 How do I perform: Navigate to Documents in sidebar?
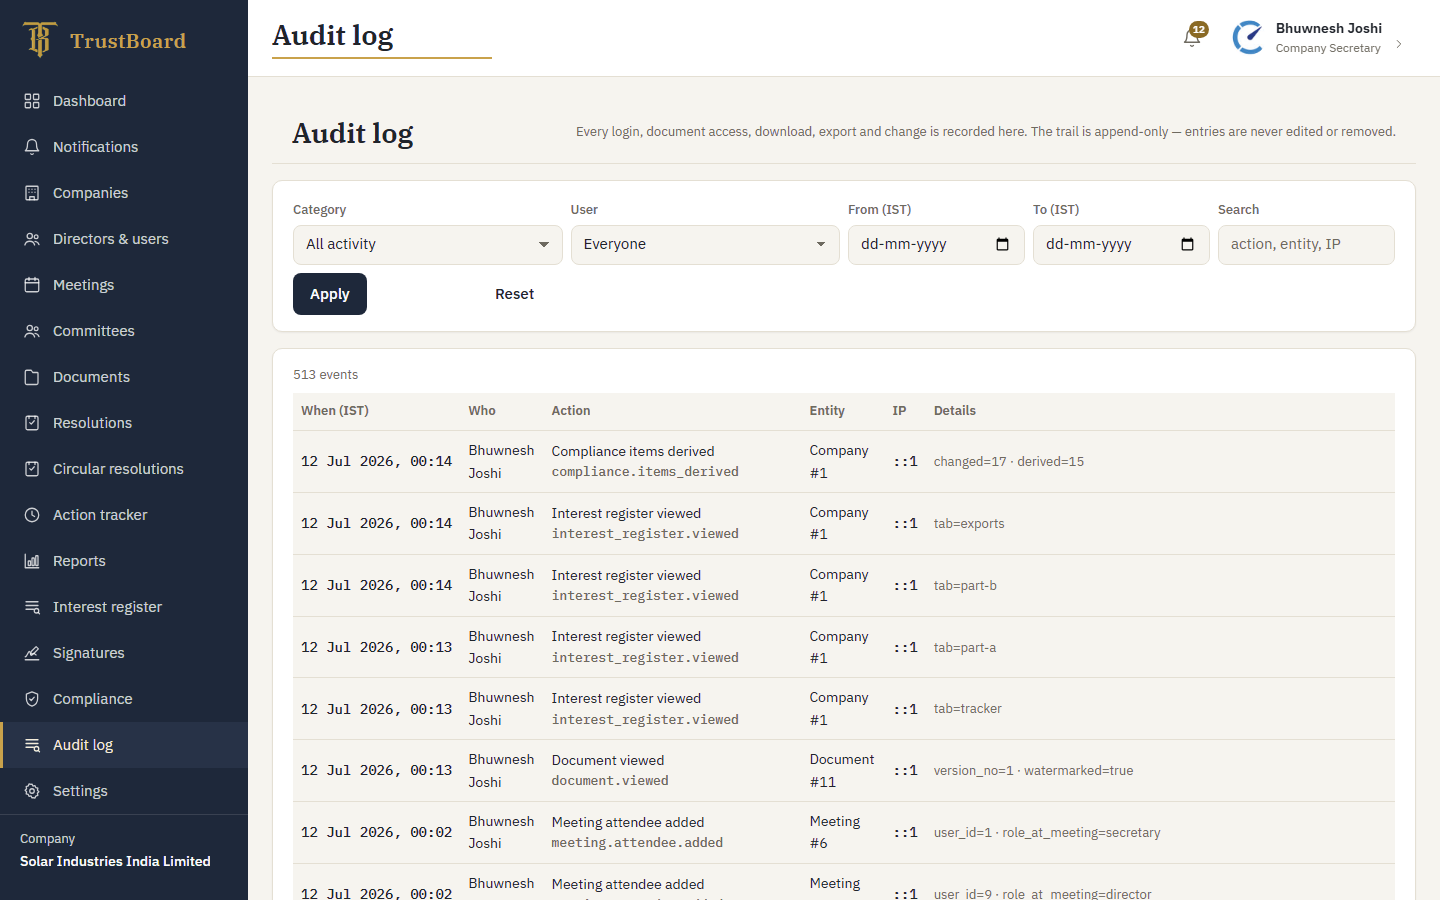click(x=124, y=377)
